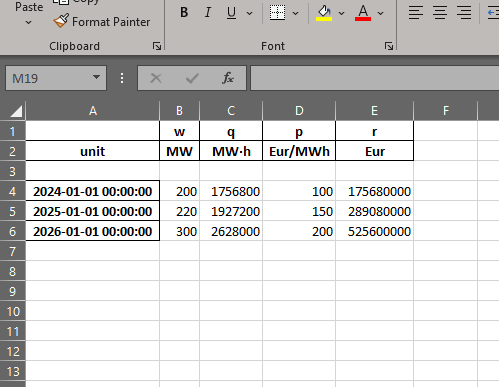Click cell value 525600000
The width and height of the screenshot is (499, 387).
click(374, 231)
